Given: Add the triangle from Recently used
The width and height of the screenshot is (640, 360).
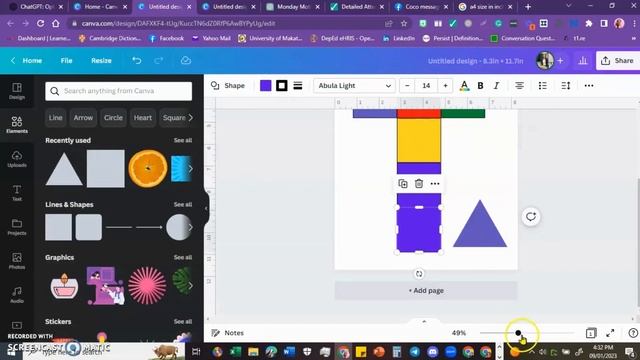Looking at the screenshot, I should click(64, 169).
